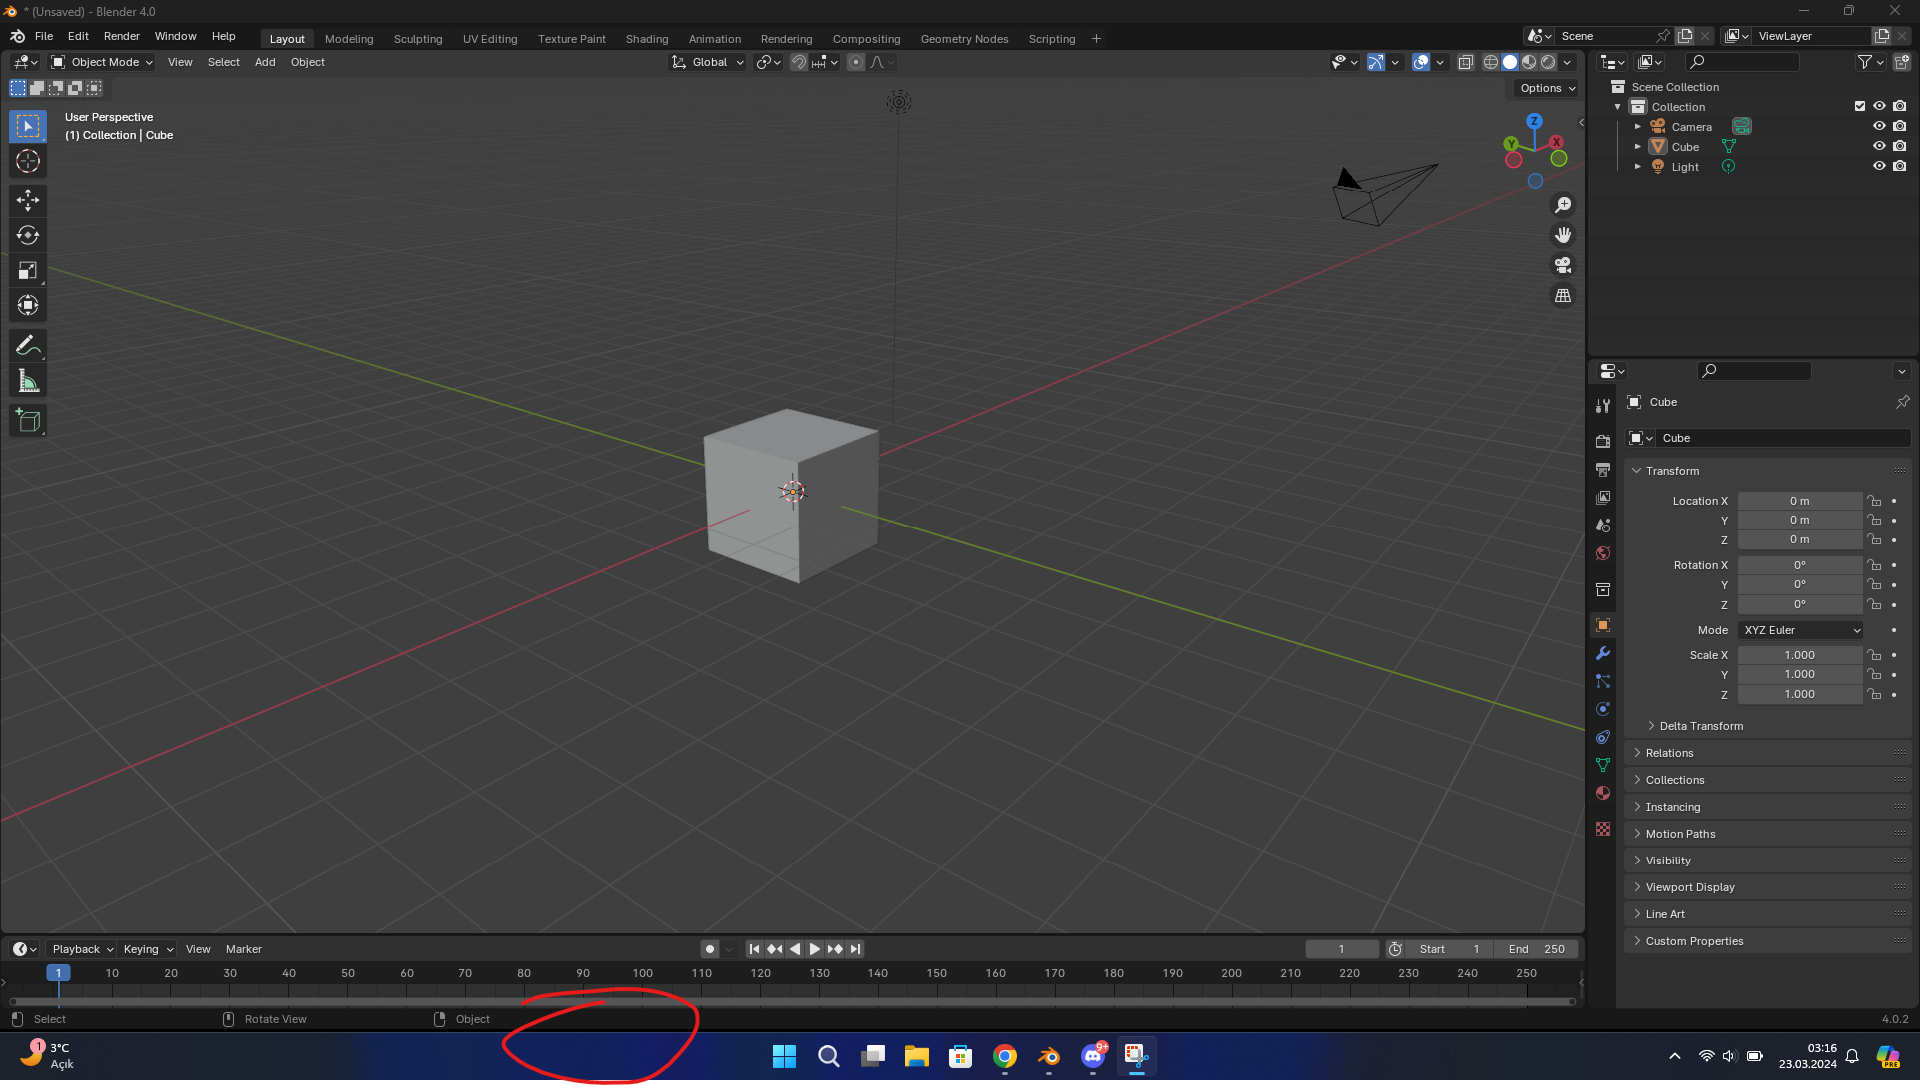Hide Light in outliner via eye icon
This screenshot has height=1085, width=1920.
coord(1879,166)
